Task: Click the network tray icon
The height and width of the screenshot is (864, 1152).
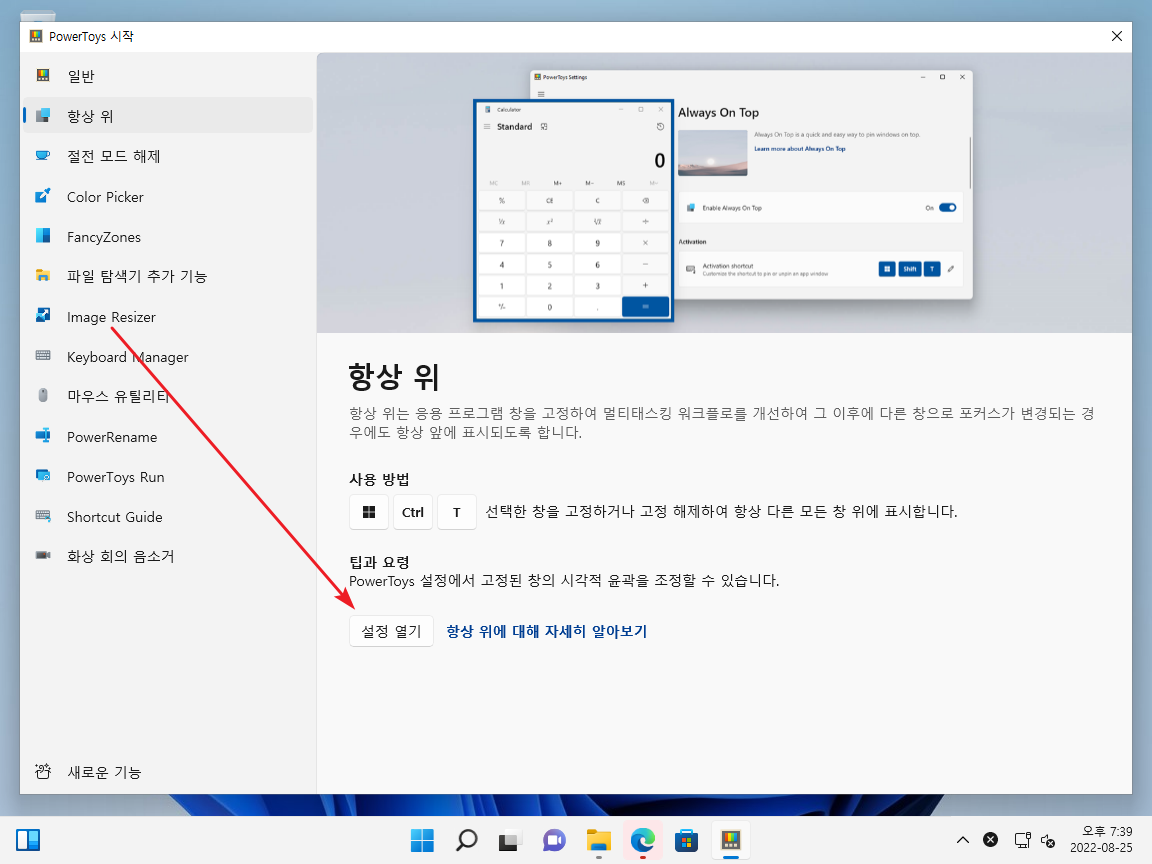Action: click(1022, 840)
